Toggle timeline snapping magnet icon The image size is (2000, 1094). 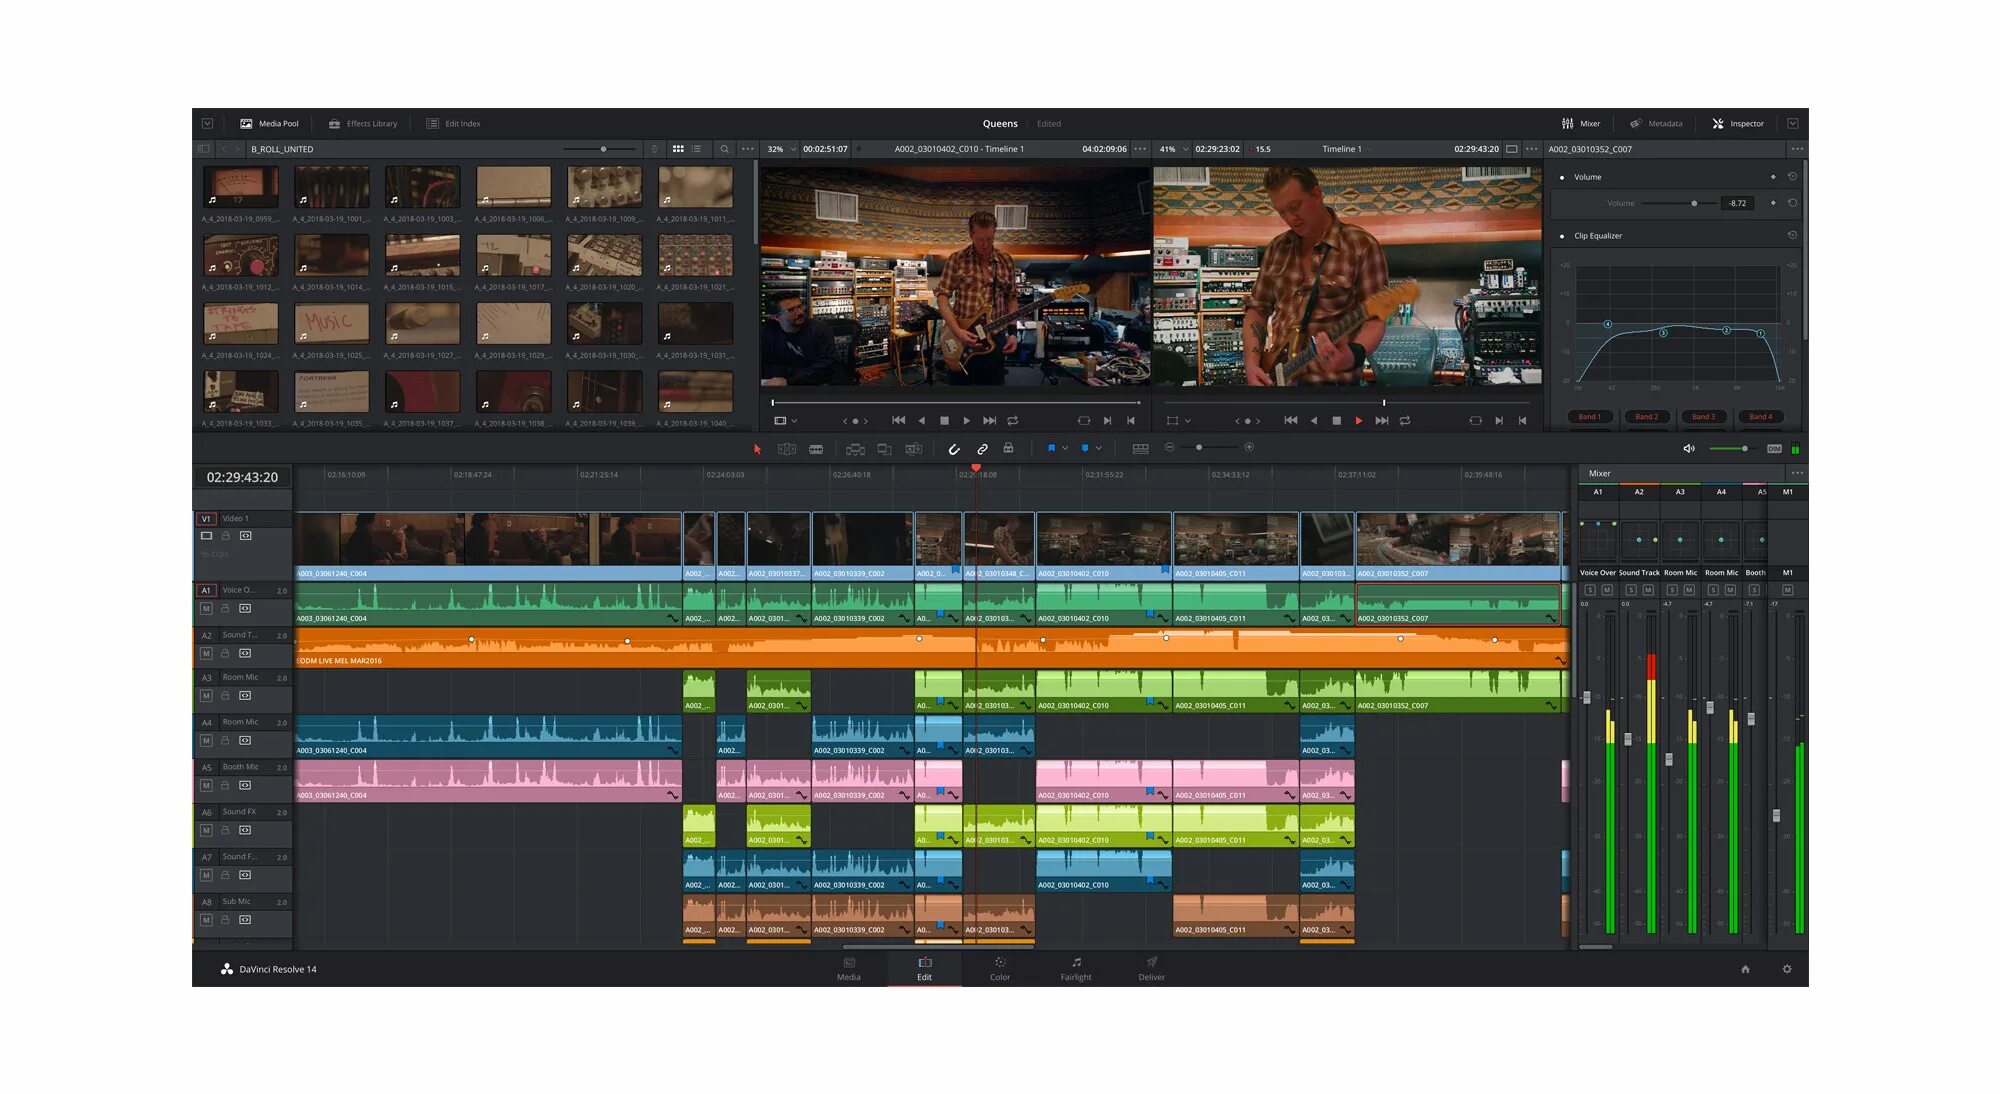[x=953, y=449]
